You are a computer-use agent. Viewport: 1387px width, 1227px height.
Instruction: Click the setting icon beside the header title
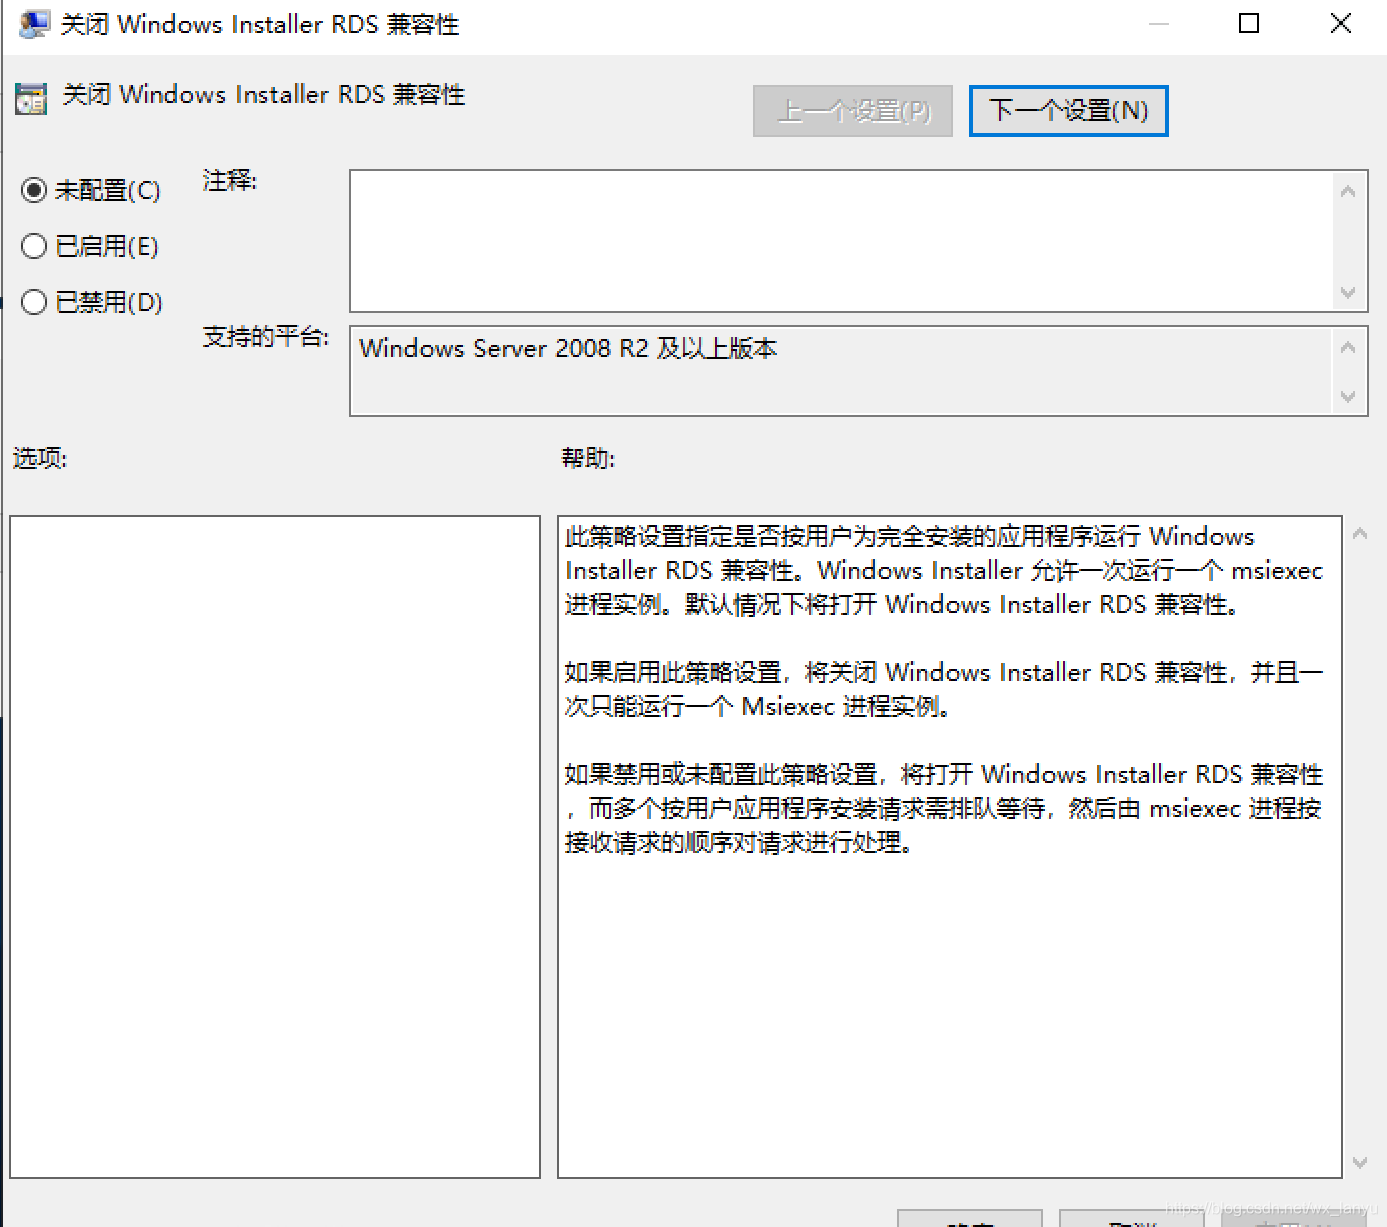[x=31, y=98]
